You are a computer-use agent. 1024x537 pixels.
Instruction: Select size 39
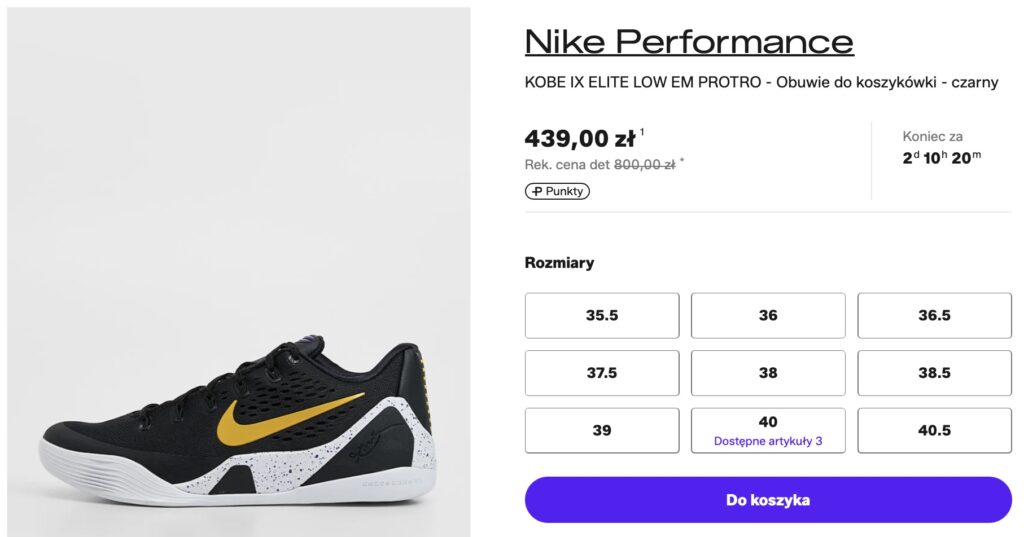[602, 431]
